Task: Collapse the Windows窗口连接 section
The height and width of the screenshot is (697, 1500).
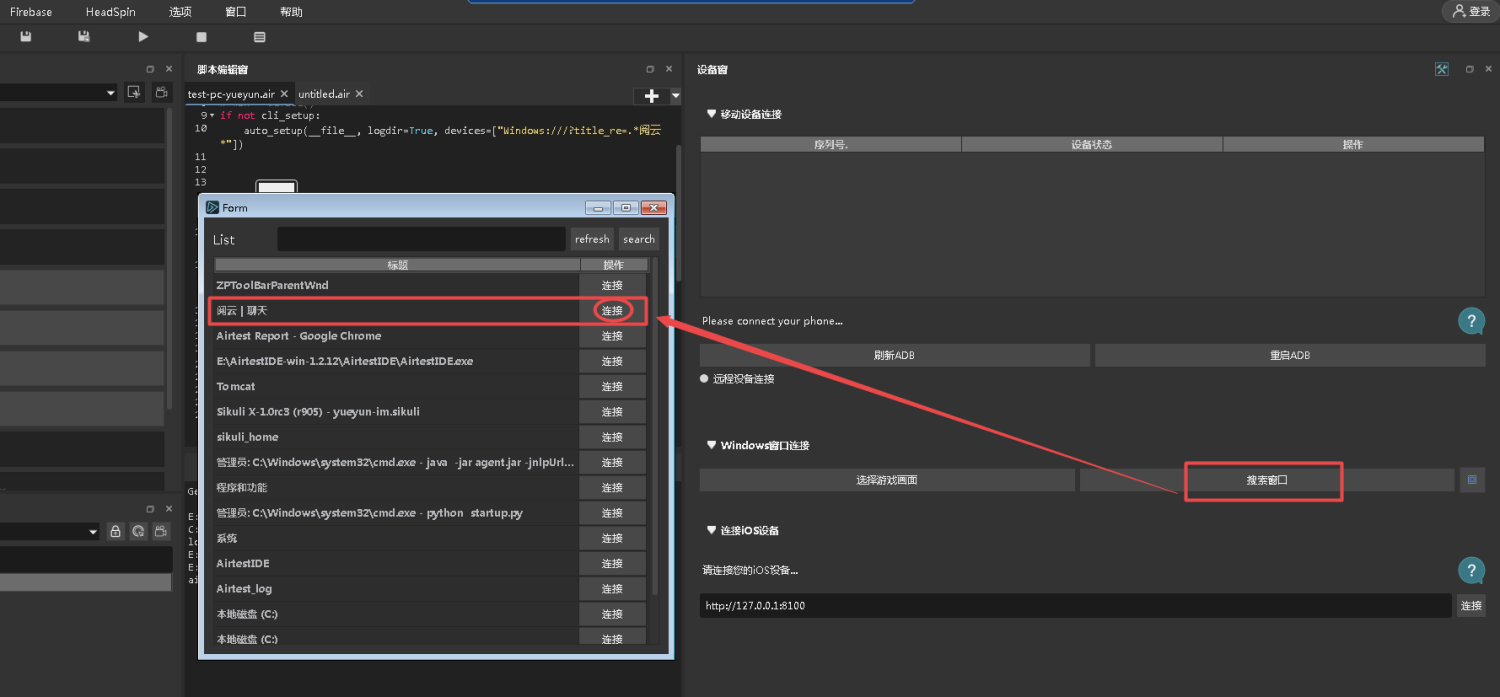Action: click(711, 445)
